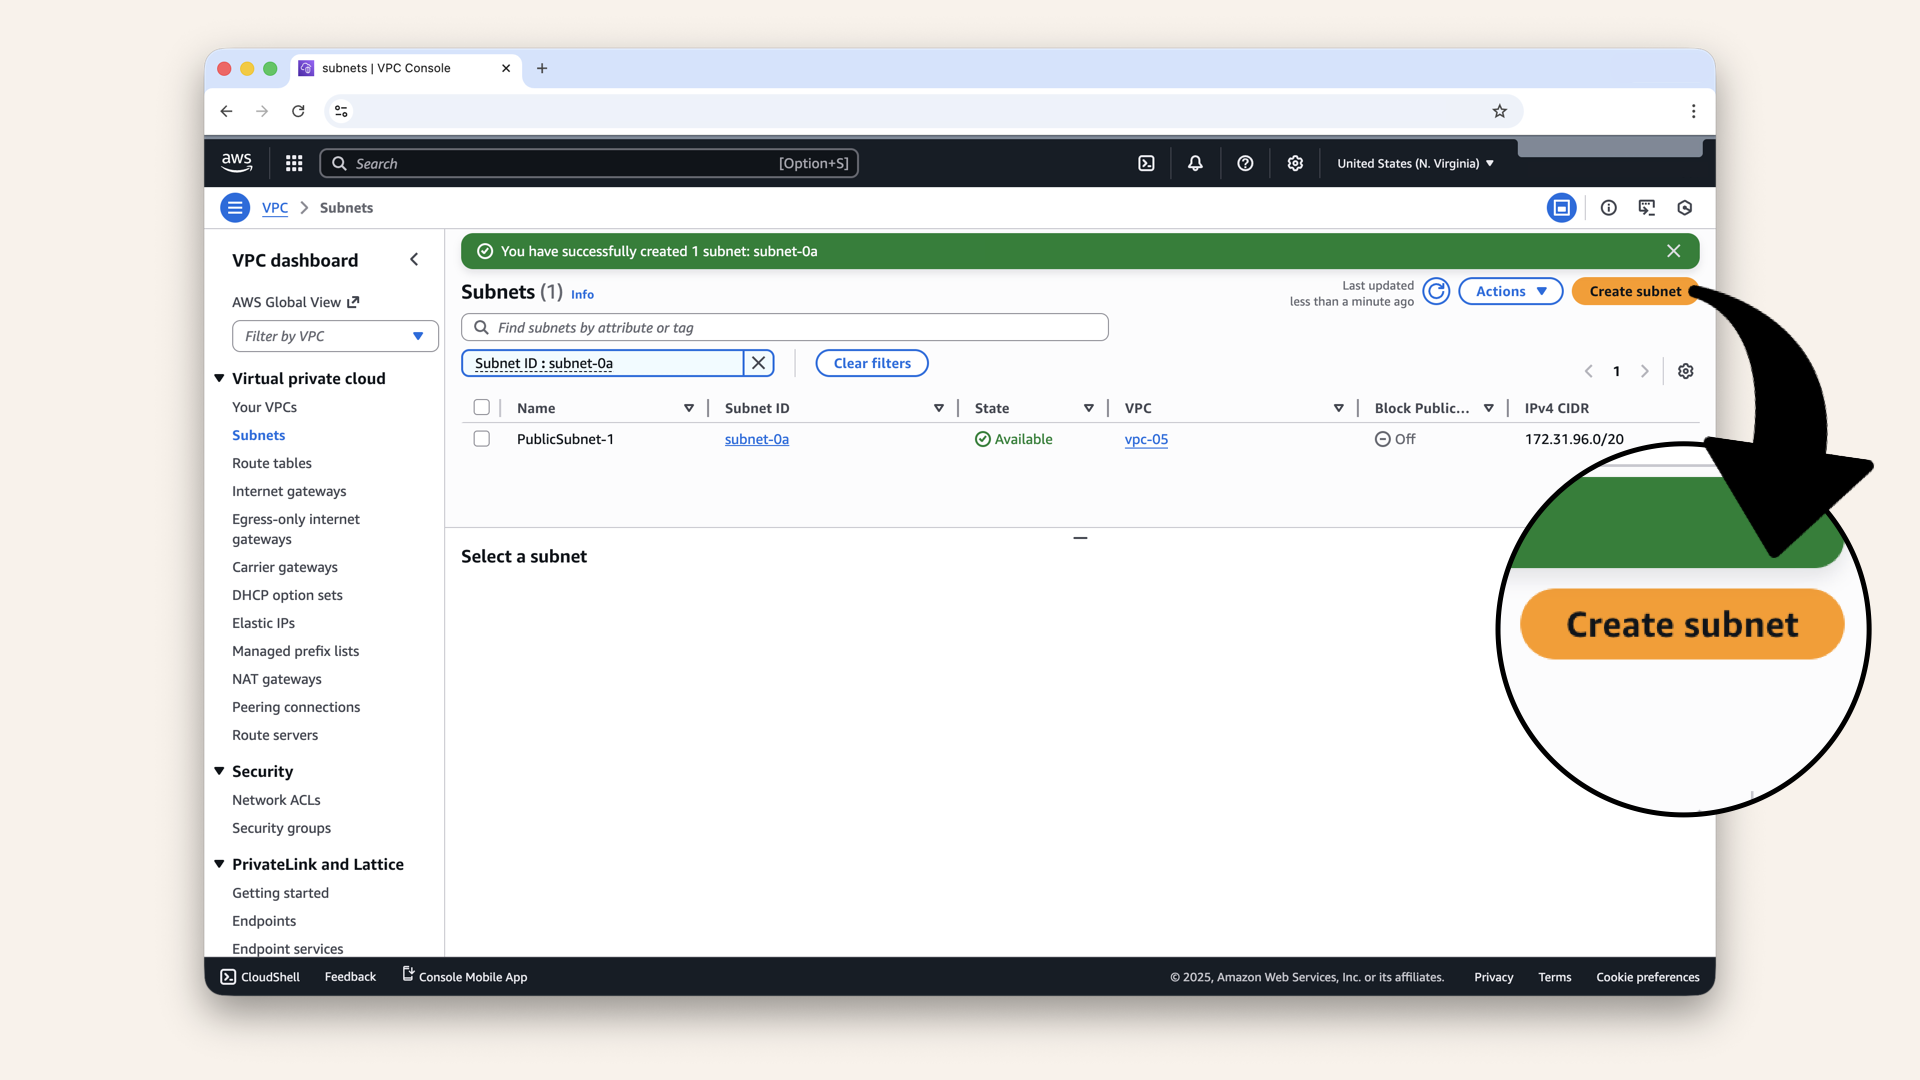1920x1080 pixels.
Task: Open the Filter by VPC dropdown
Action: (335, 336)
